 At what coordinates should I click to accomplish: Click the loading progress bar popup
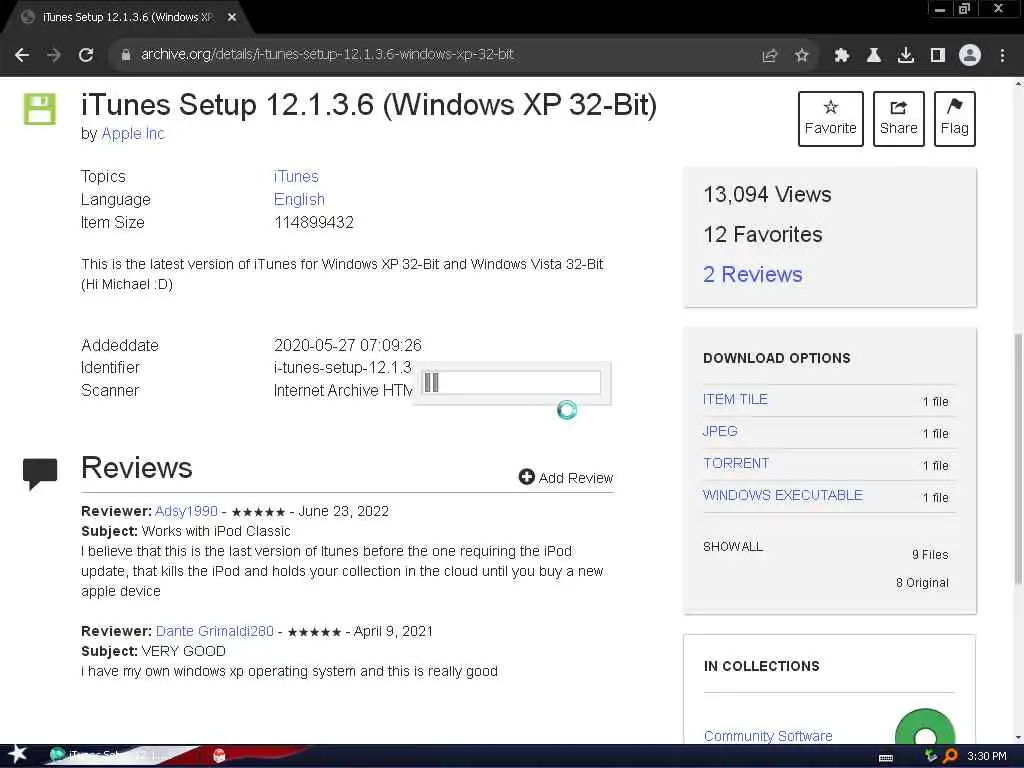click(511, 383)
